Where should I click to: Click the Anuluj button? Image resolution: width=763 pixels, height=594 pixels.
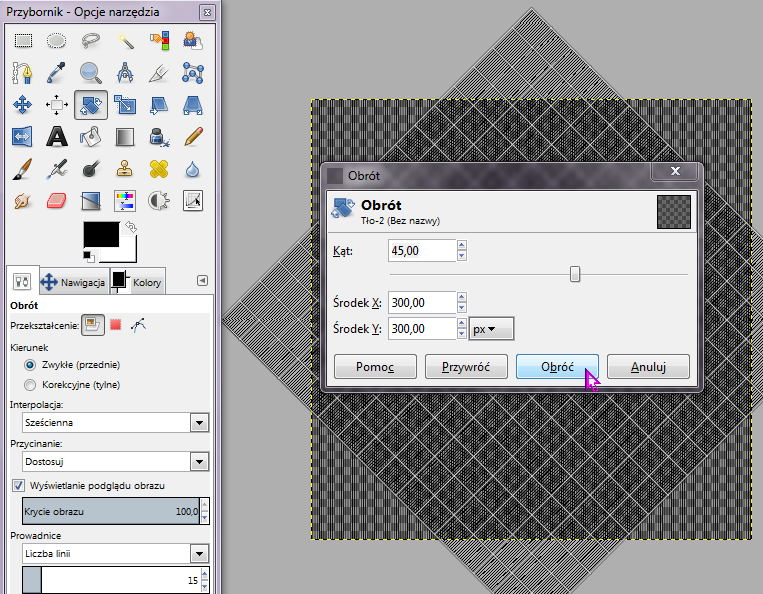(x=648, y=367)
